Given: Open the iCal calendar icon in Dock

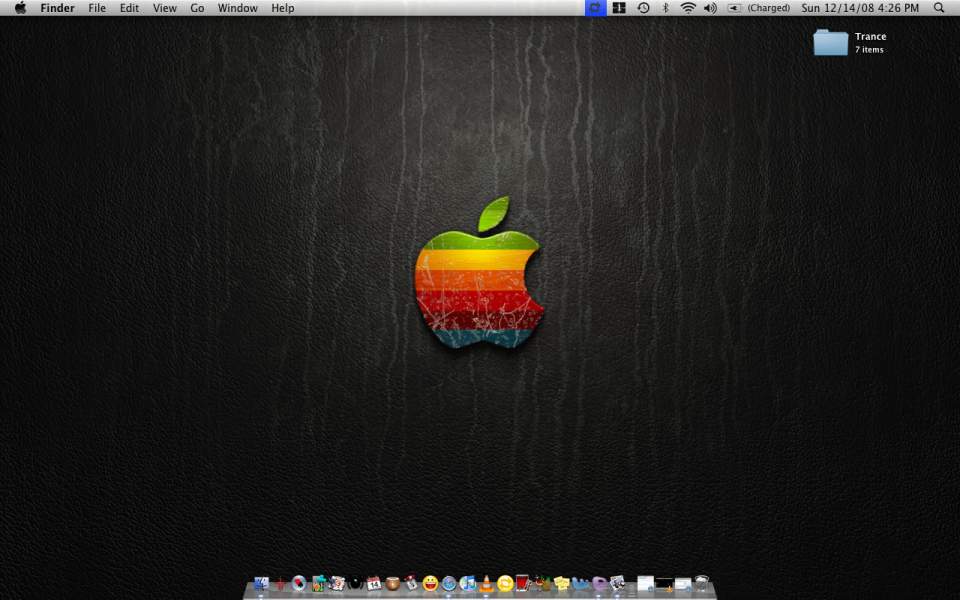Looking at the screenshot, I should coord(373,583).
